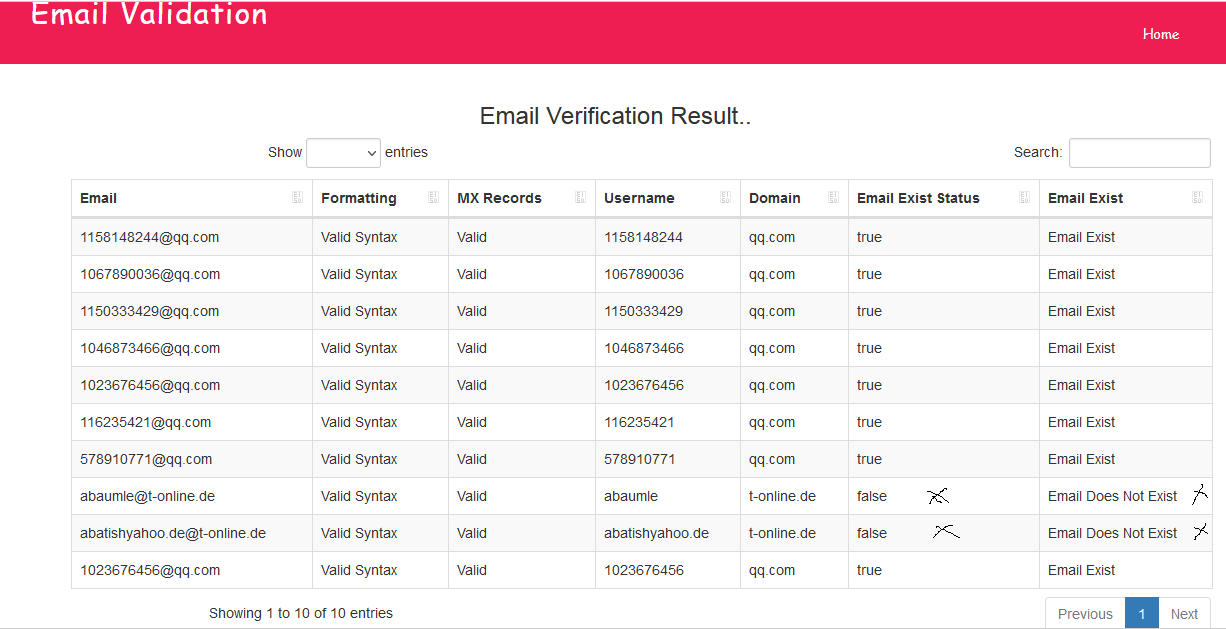Image resolution: width=1226 pixels, height=629 pixels.
Task: Go to page 1 in pagination
Action: pyautogui.click(x=1142, y=614)
